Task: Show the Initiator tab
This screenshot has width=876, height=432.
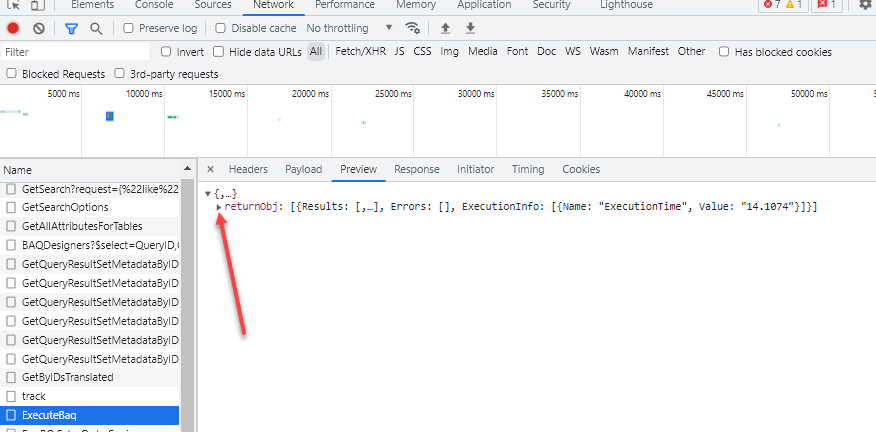Action: pos(475,169)
